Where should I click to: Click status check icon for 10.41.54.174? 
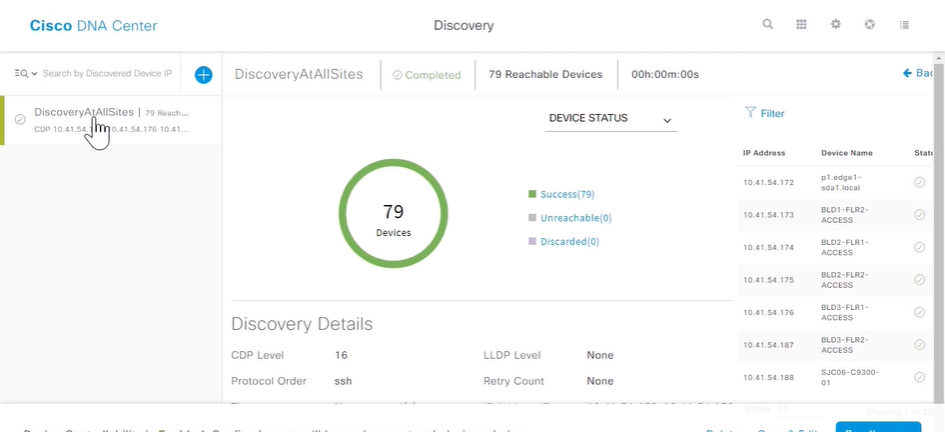(919, 247)
